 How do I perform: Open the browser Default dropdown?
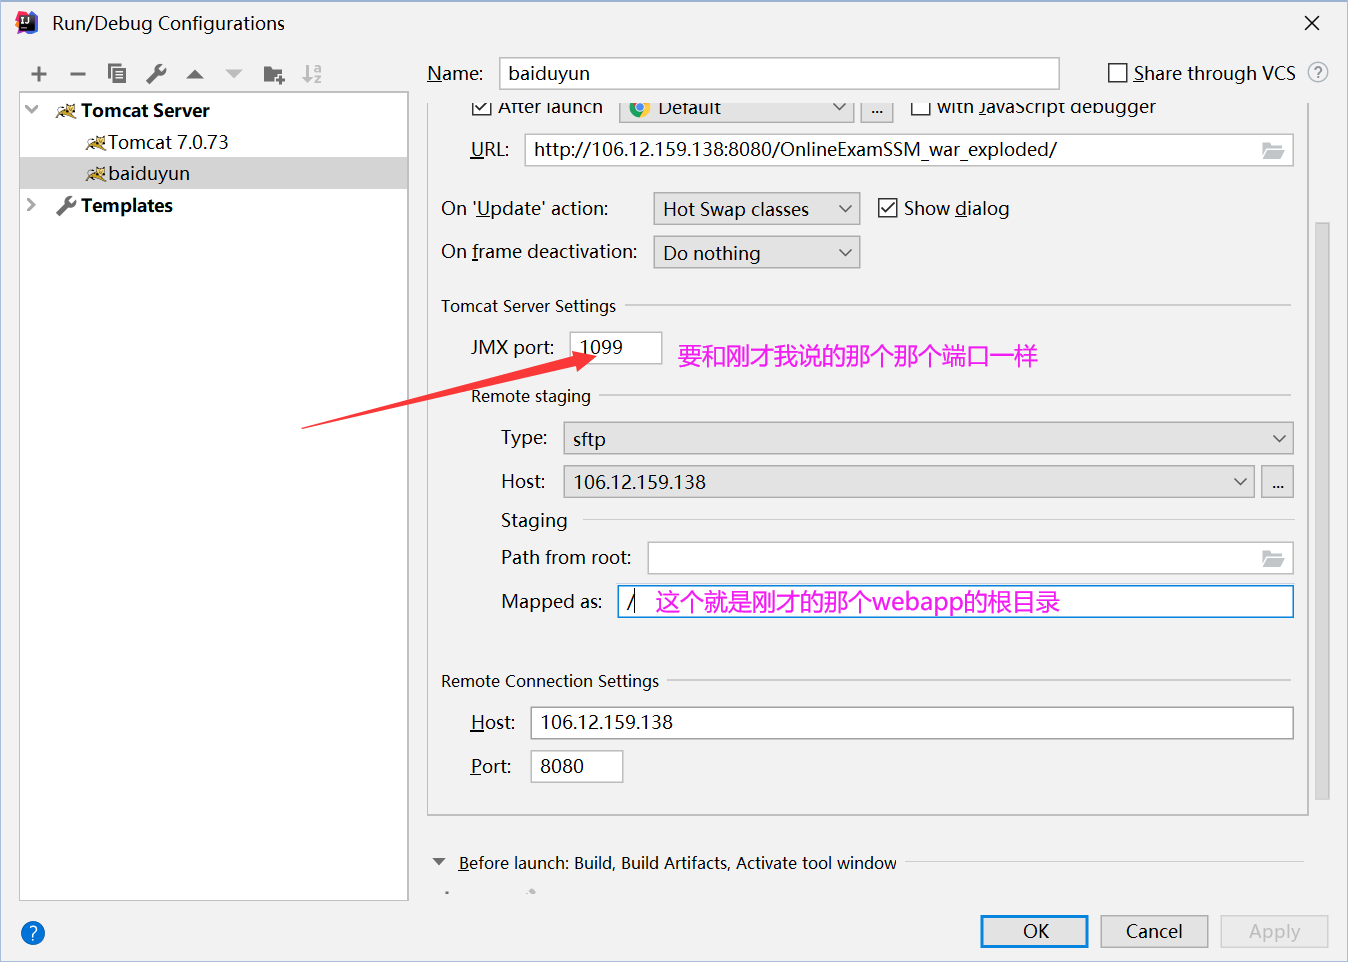click(x=736, y=110)
